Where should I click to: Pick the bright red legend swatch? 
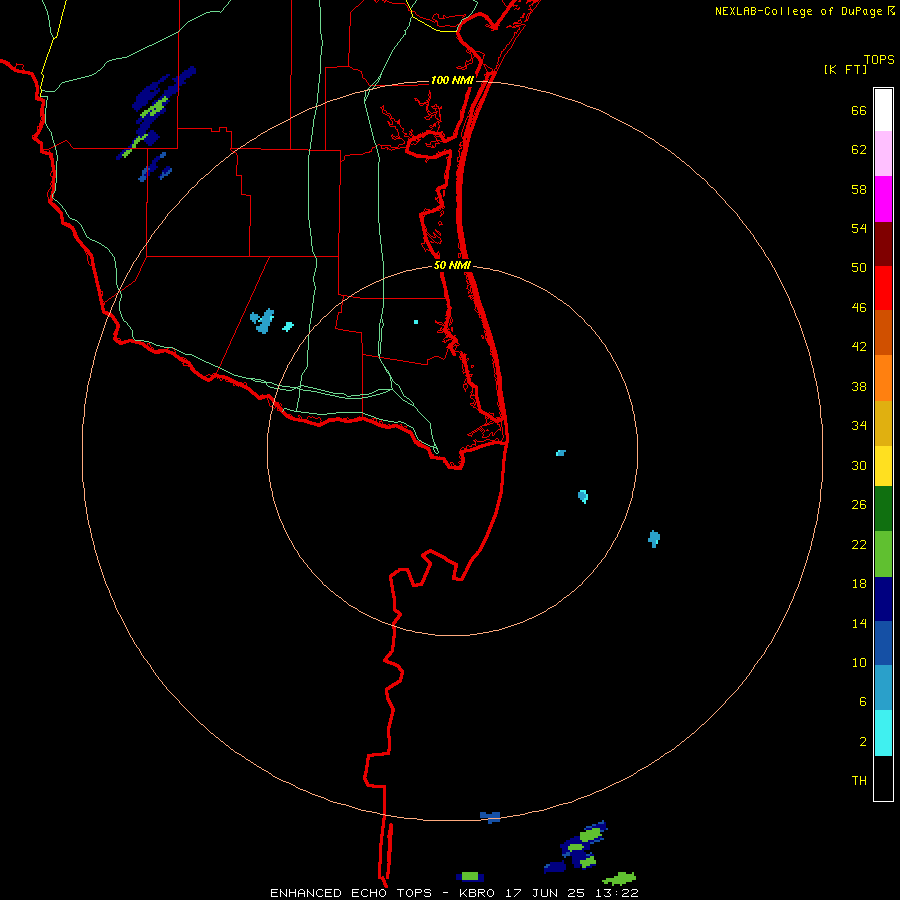[883, 288]
